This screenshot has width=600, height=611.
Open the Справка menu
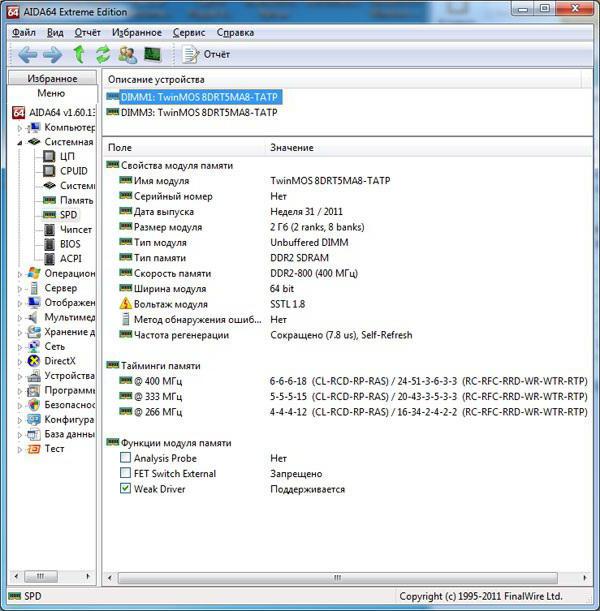[x=235, y=32]
